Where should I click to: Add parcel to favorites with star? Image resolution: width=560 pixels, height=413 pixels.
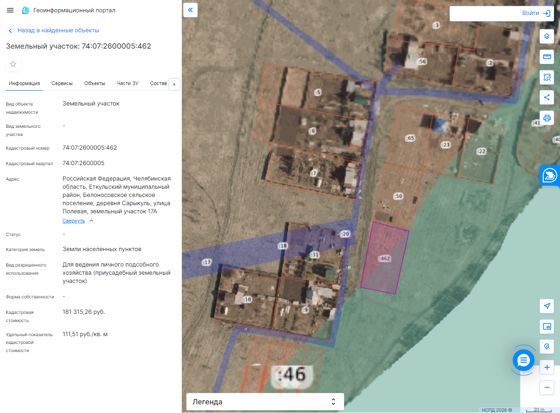(13, 64)
